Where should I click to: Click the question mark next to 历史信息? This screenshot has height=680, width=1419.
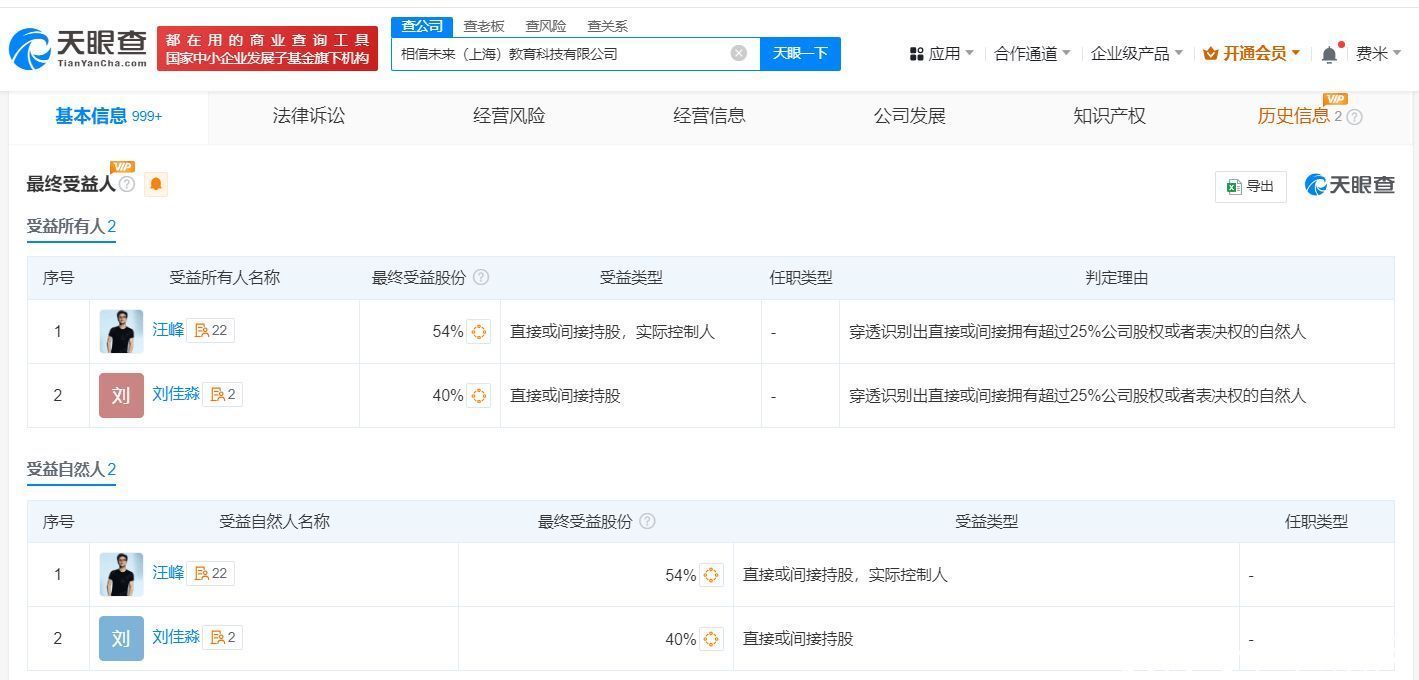(1355, 117)
